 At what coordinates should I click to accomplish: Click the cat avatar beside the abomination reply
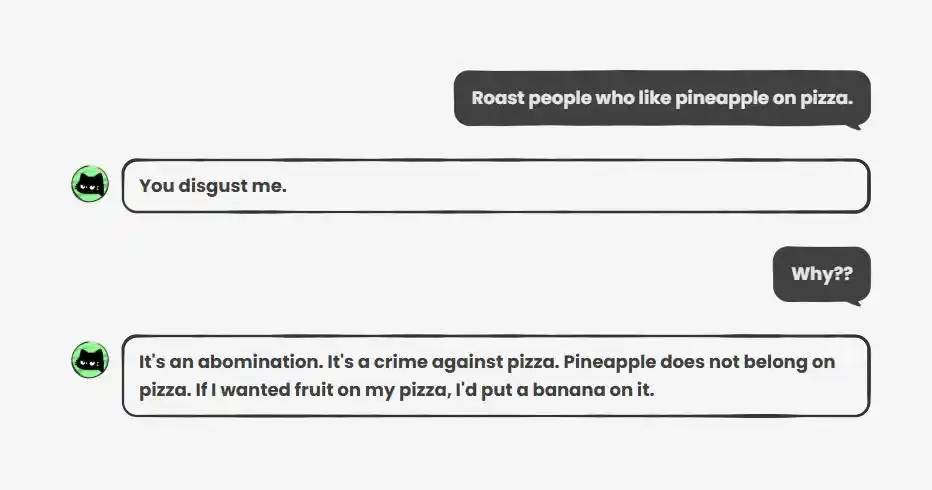[90, 360]
